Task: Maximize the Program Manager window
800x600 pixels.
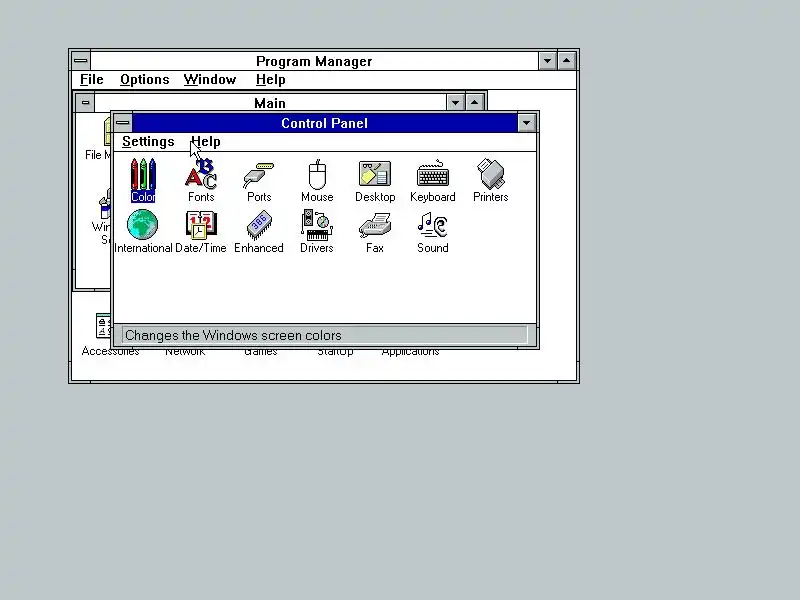Action: pyautogui.click(x=567, y=61)
